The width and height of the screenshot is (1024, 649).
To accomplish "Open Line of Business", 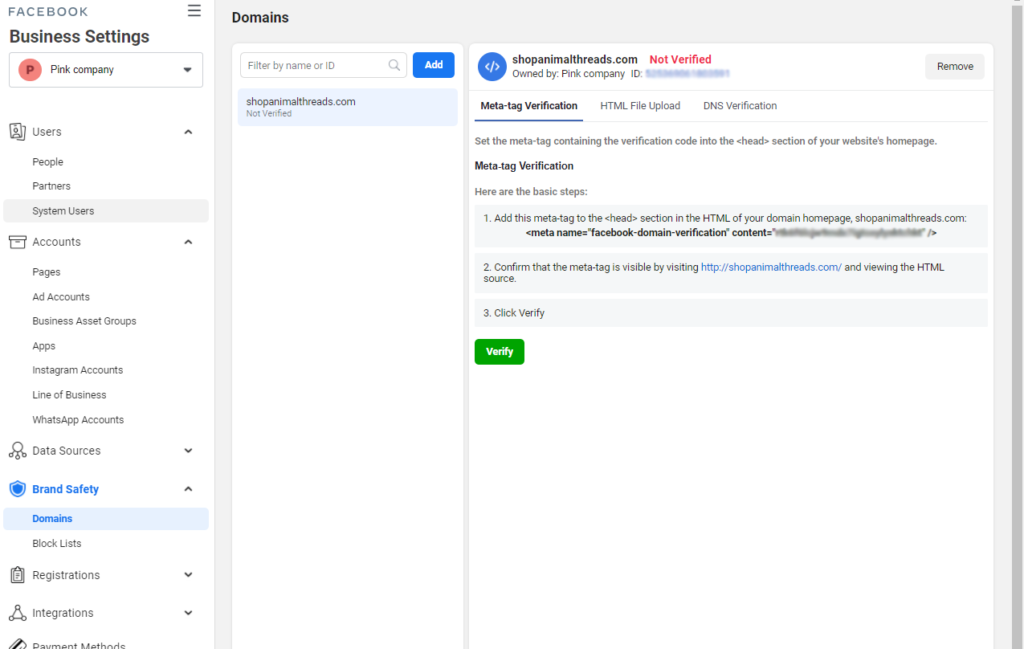I will click(x=69, y=395).
